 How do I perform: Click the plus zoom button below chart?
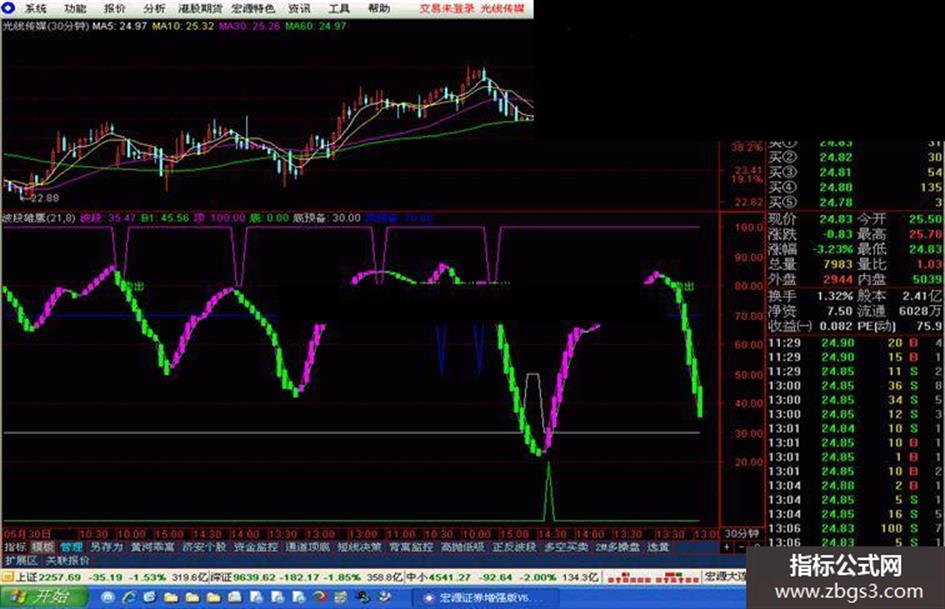tap(728, 547)
